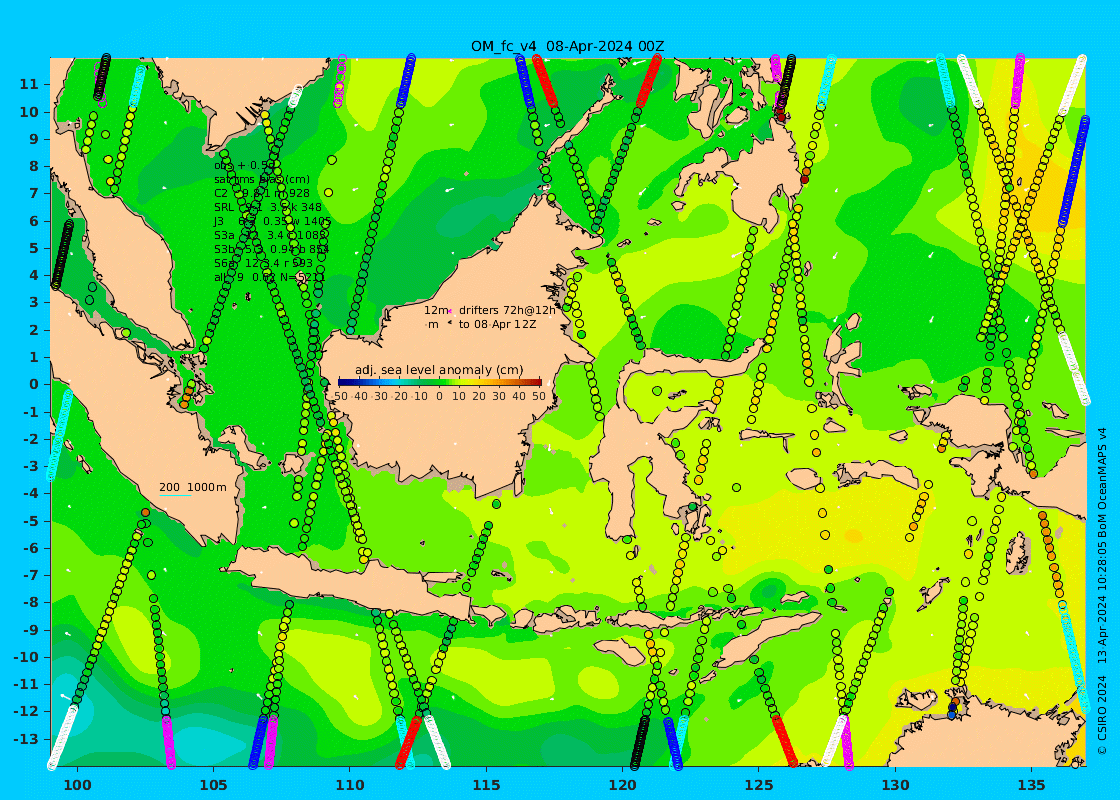Click the J3 satellite statistics row
This screenshot has height=800, width=1120.
point(273,221)
